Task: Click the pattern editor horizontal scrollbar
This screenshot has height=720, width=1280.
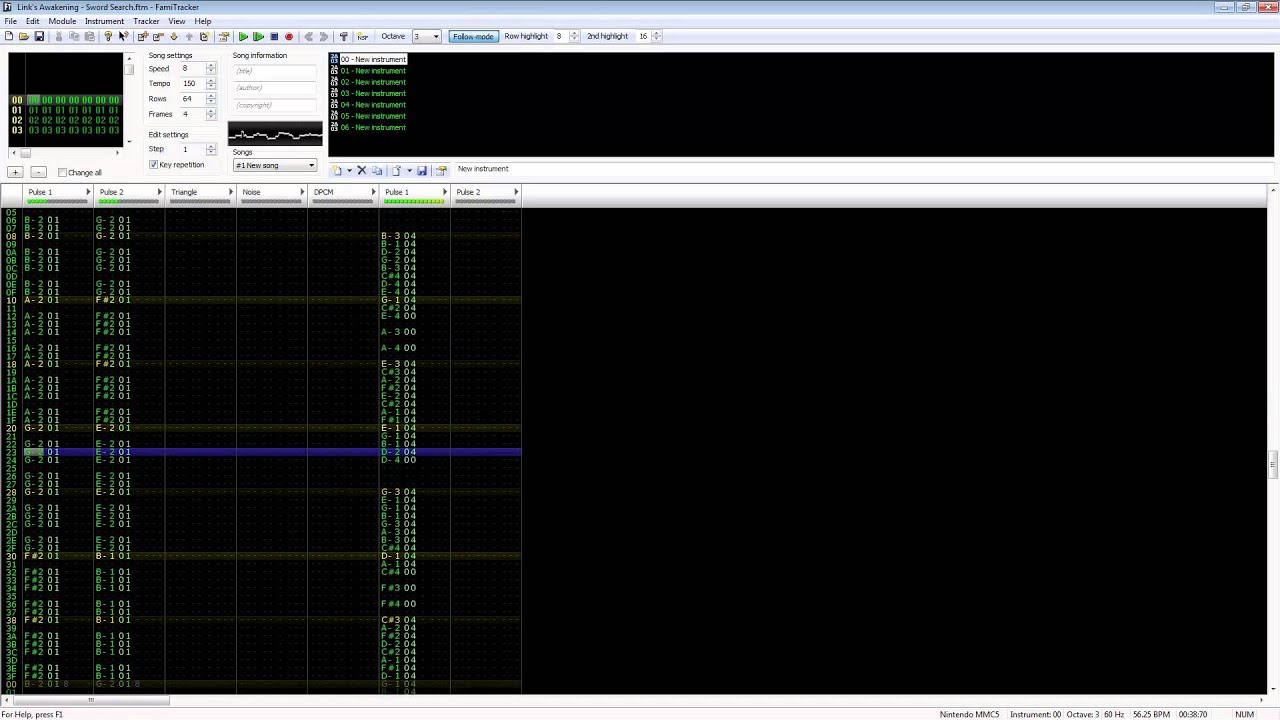Action: (634, 700)
